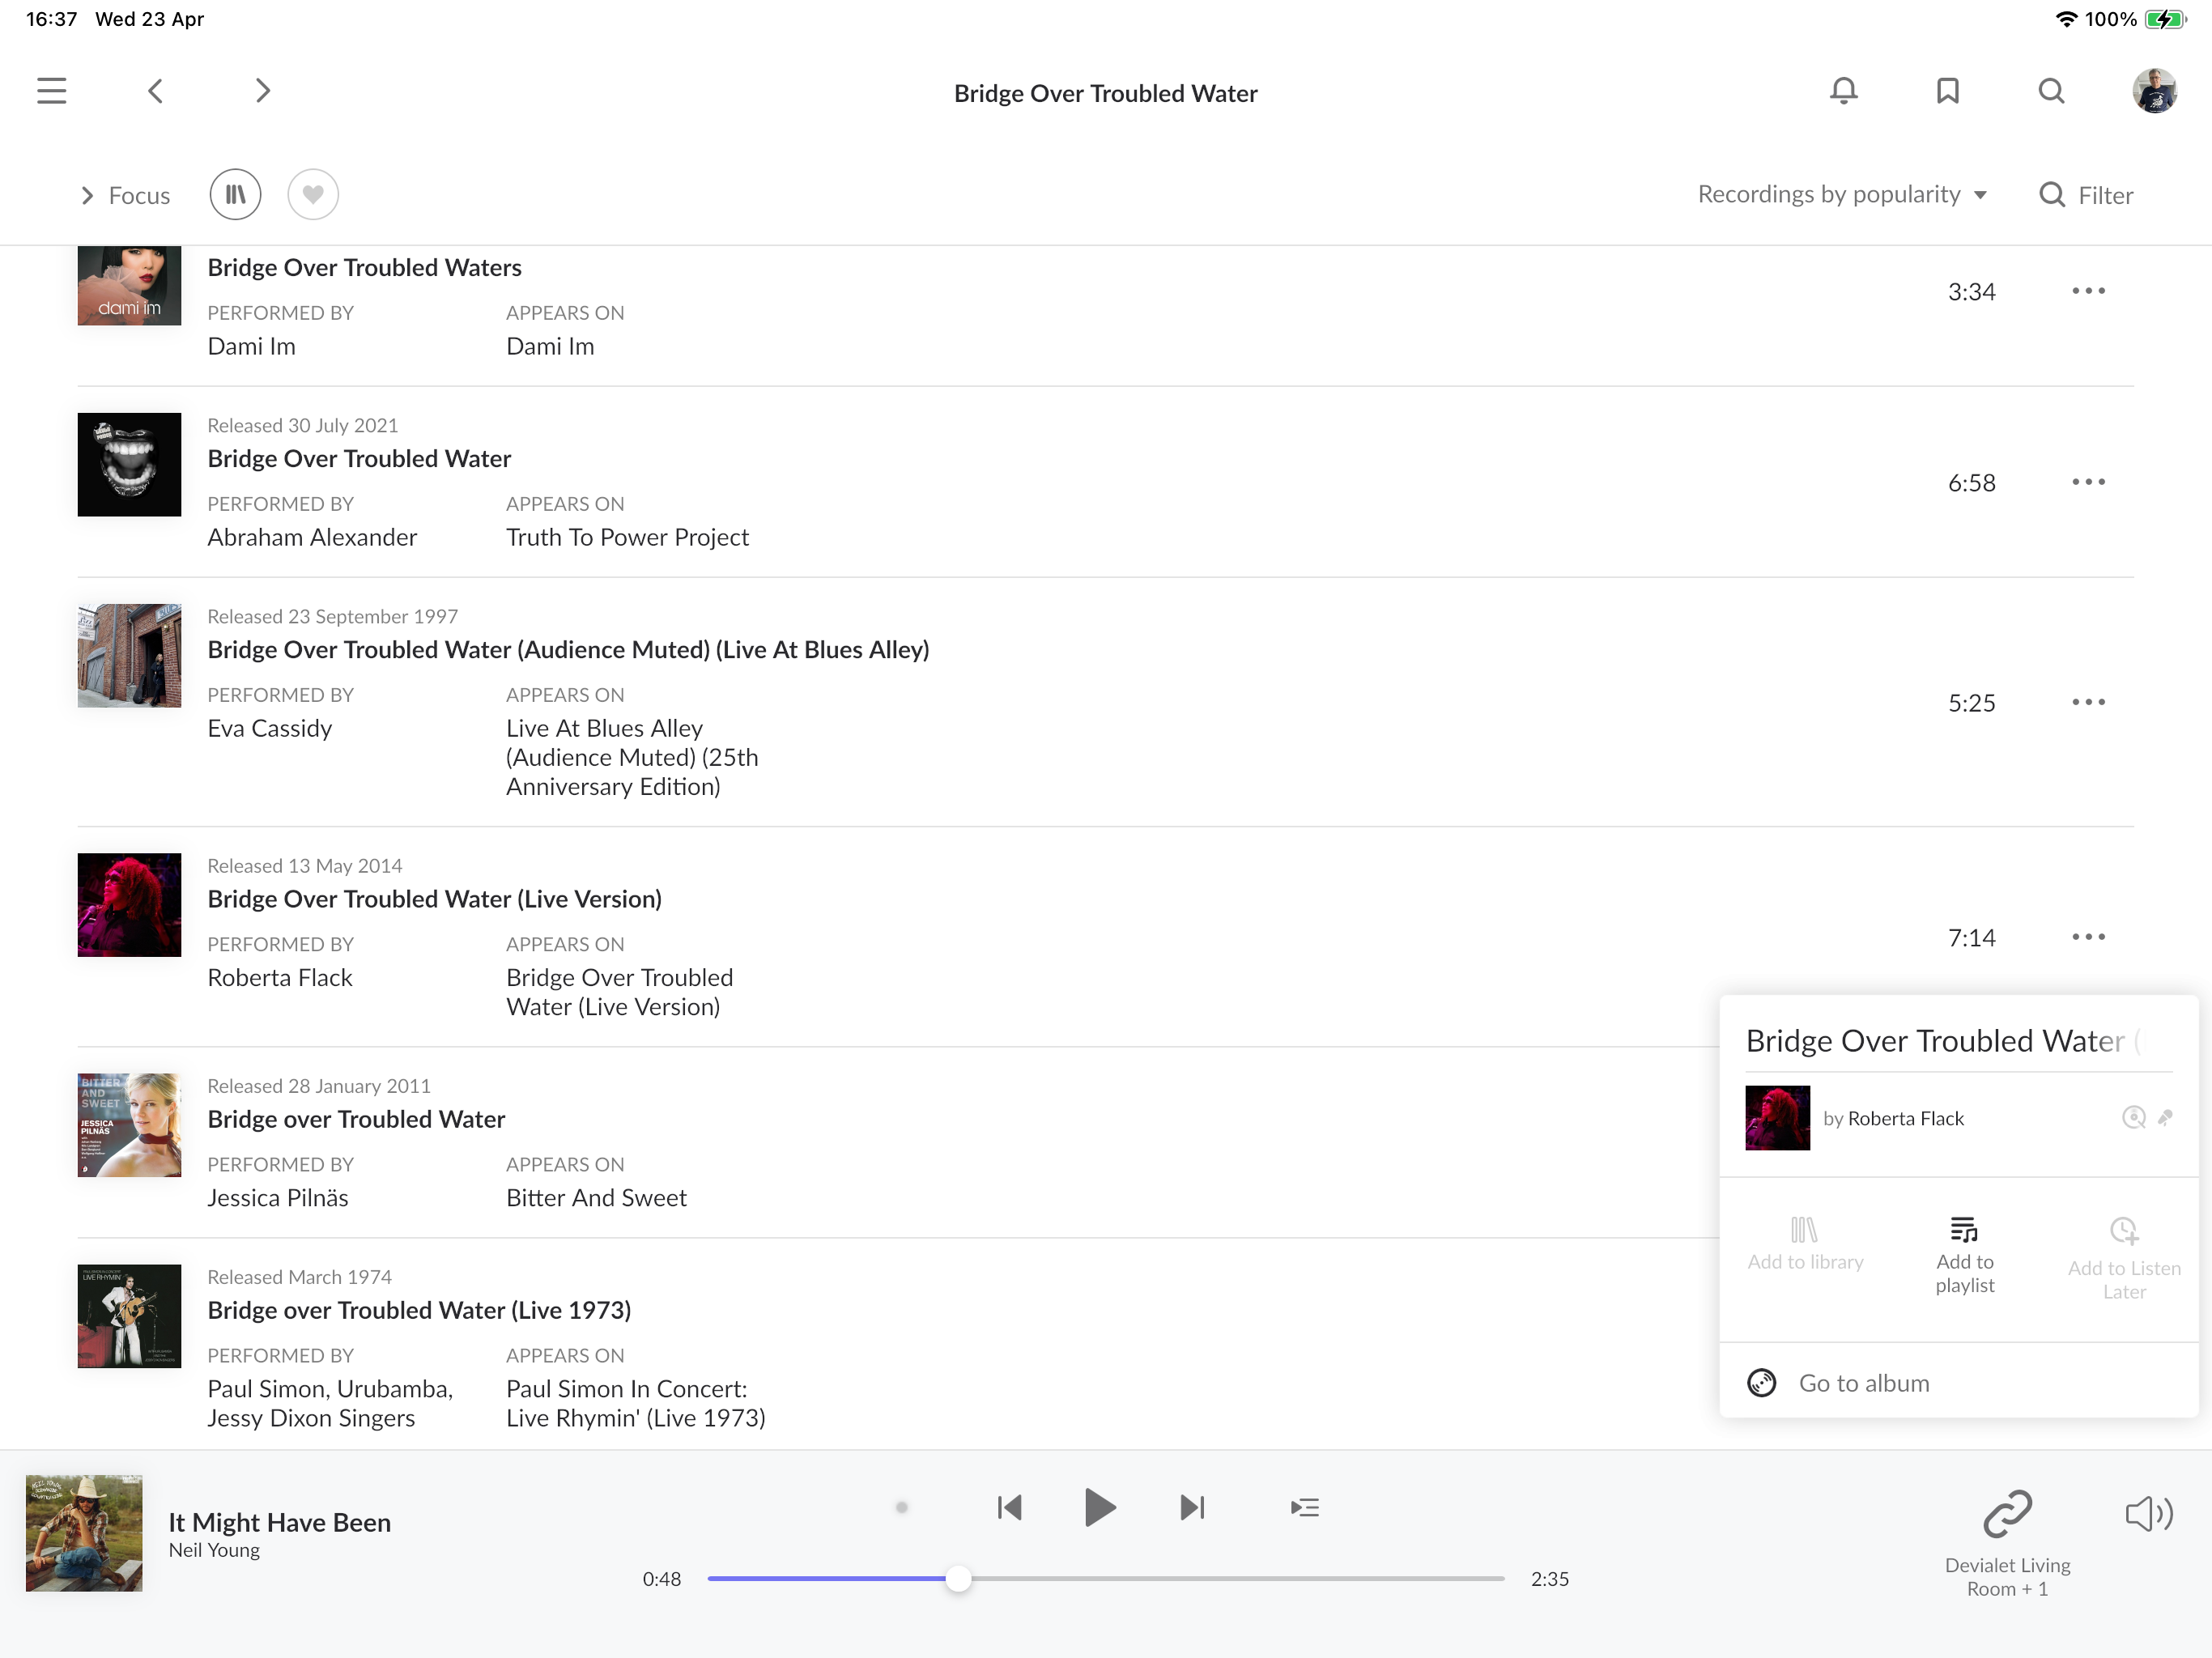Open the user profile avatar
Screen dimensions: 2212x1658
(2155, 91)
